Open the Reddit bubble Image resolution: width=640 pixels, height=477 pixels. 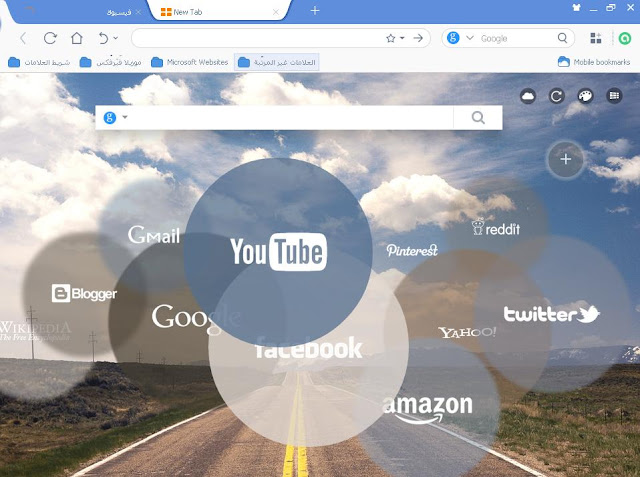click(x=496, y=227)
